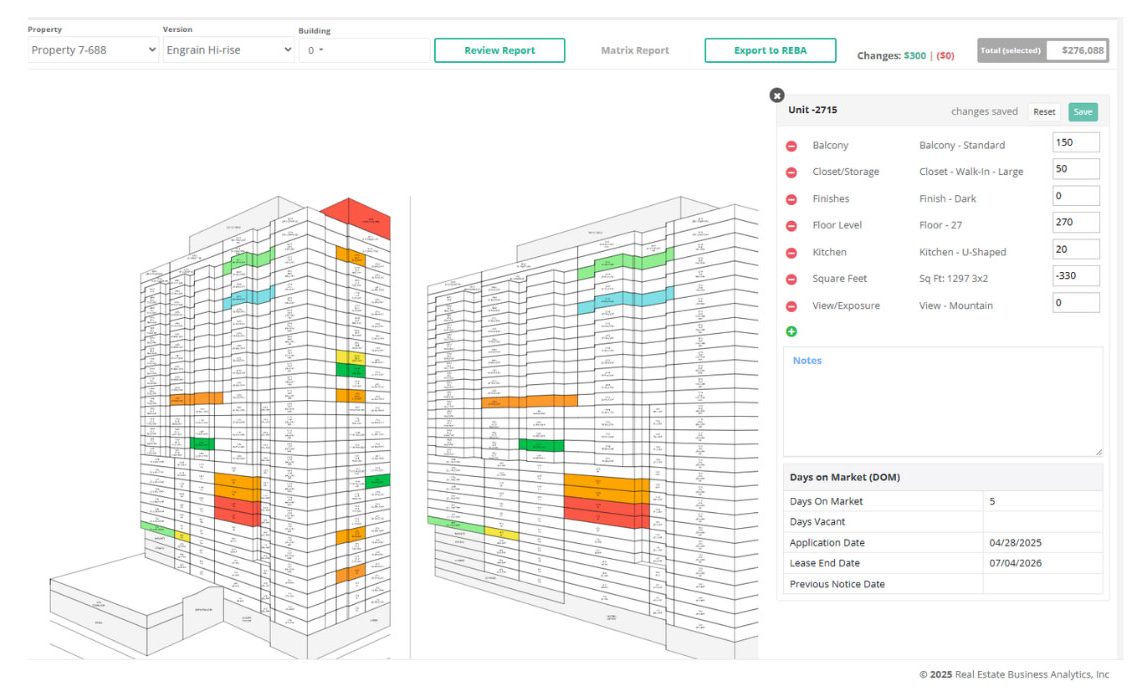Click the Unit -2715 title
The image size is (1138, 700).
click(x=812, y=110)
